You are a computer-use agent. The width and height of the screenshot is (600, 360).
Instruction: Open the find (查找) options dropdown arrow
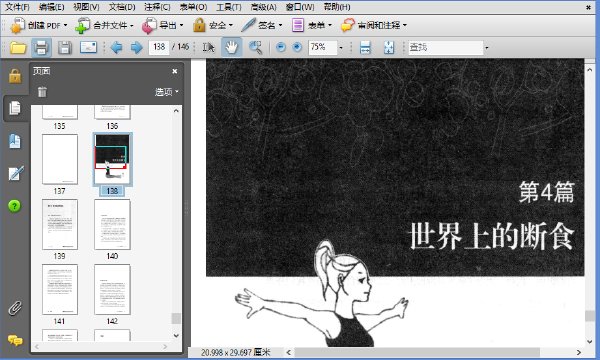click(487, 48)
